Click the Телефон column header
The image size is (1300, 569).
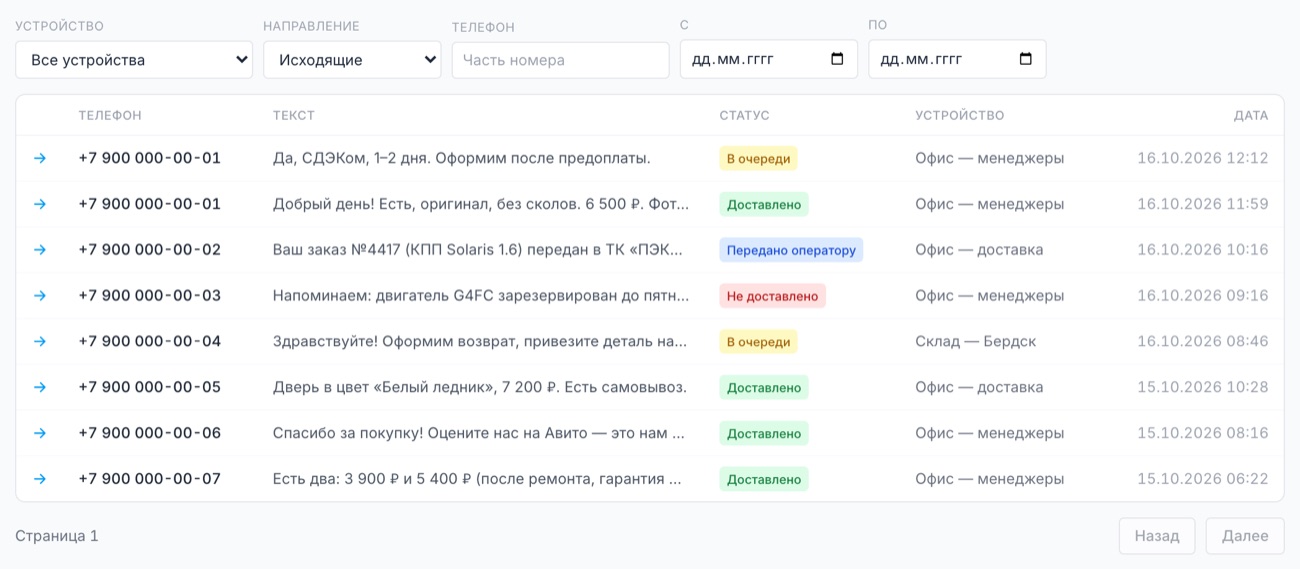(x=110, y=116)
